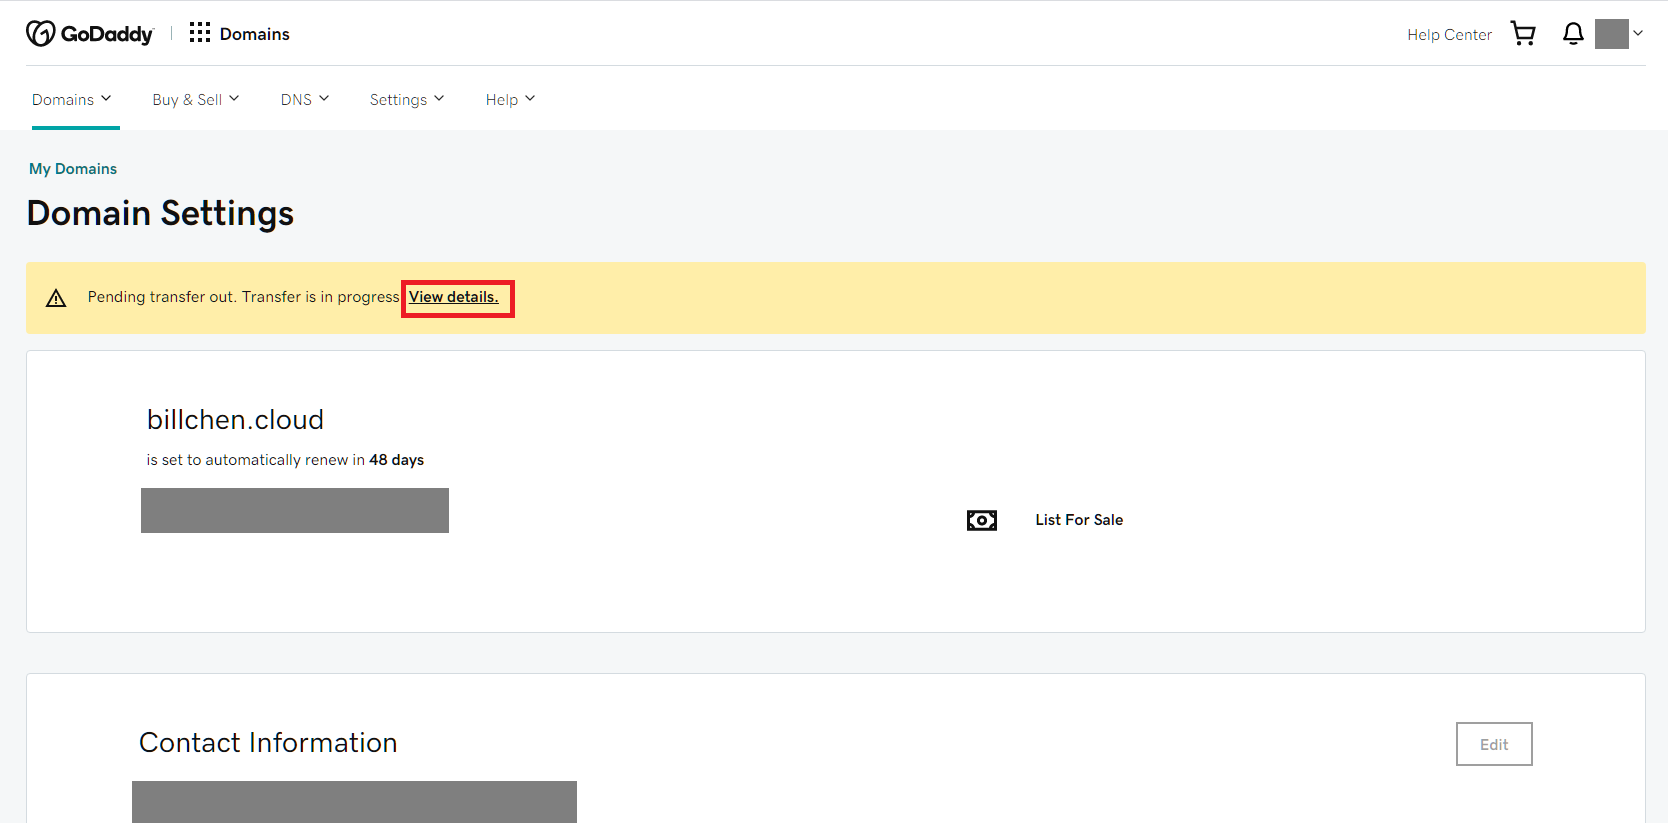Open the Help Center link
1668x823 pixels.
coord(1449,35)
